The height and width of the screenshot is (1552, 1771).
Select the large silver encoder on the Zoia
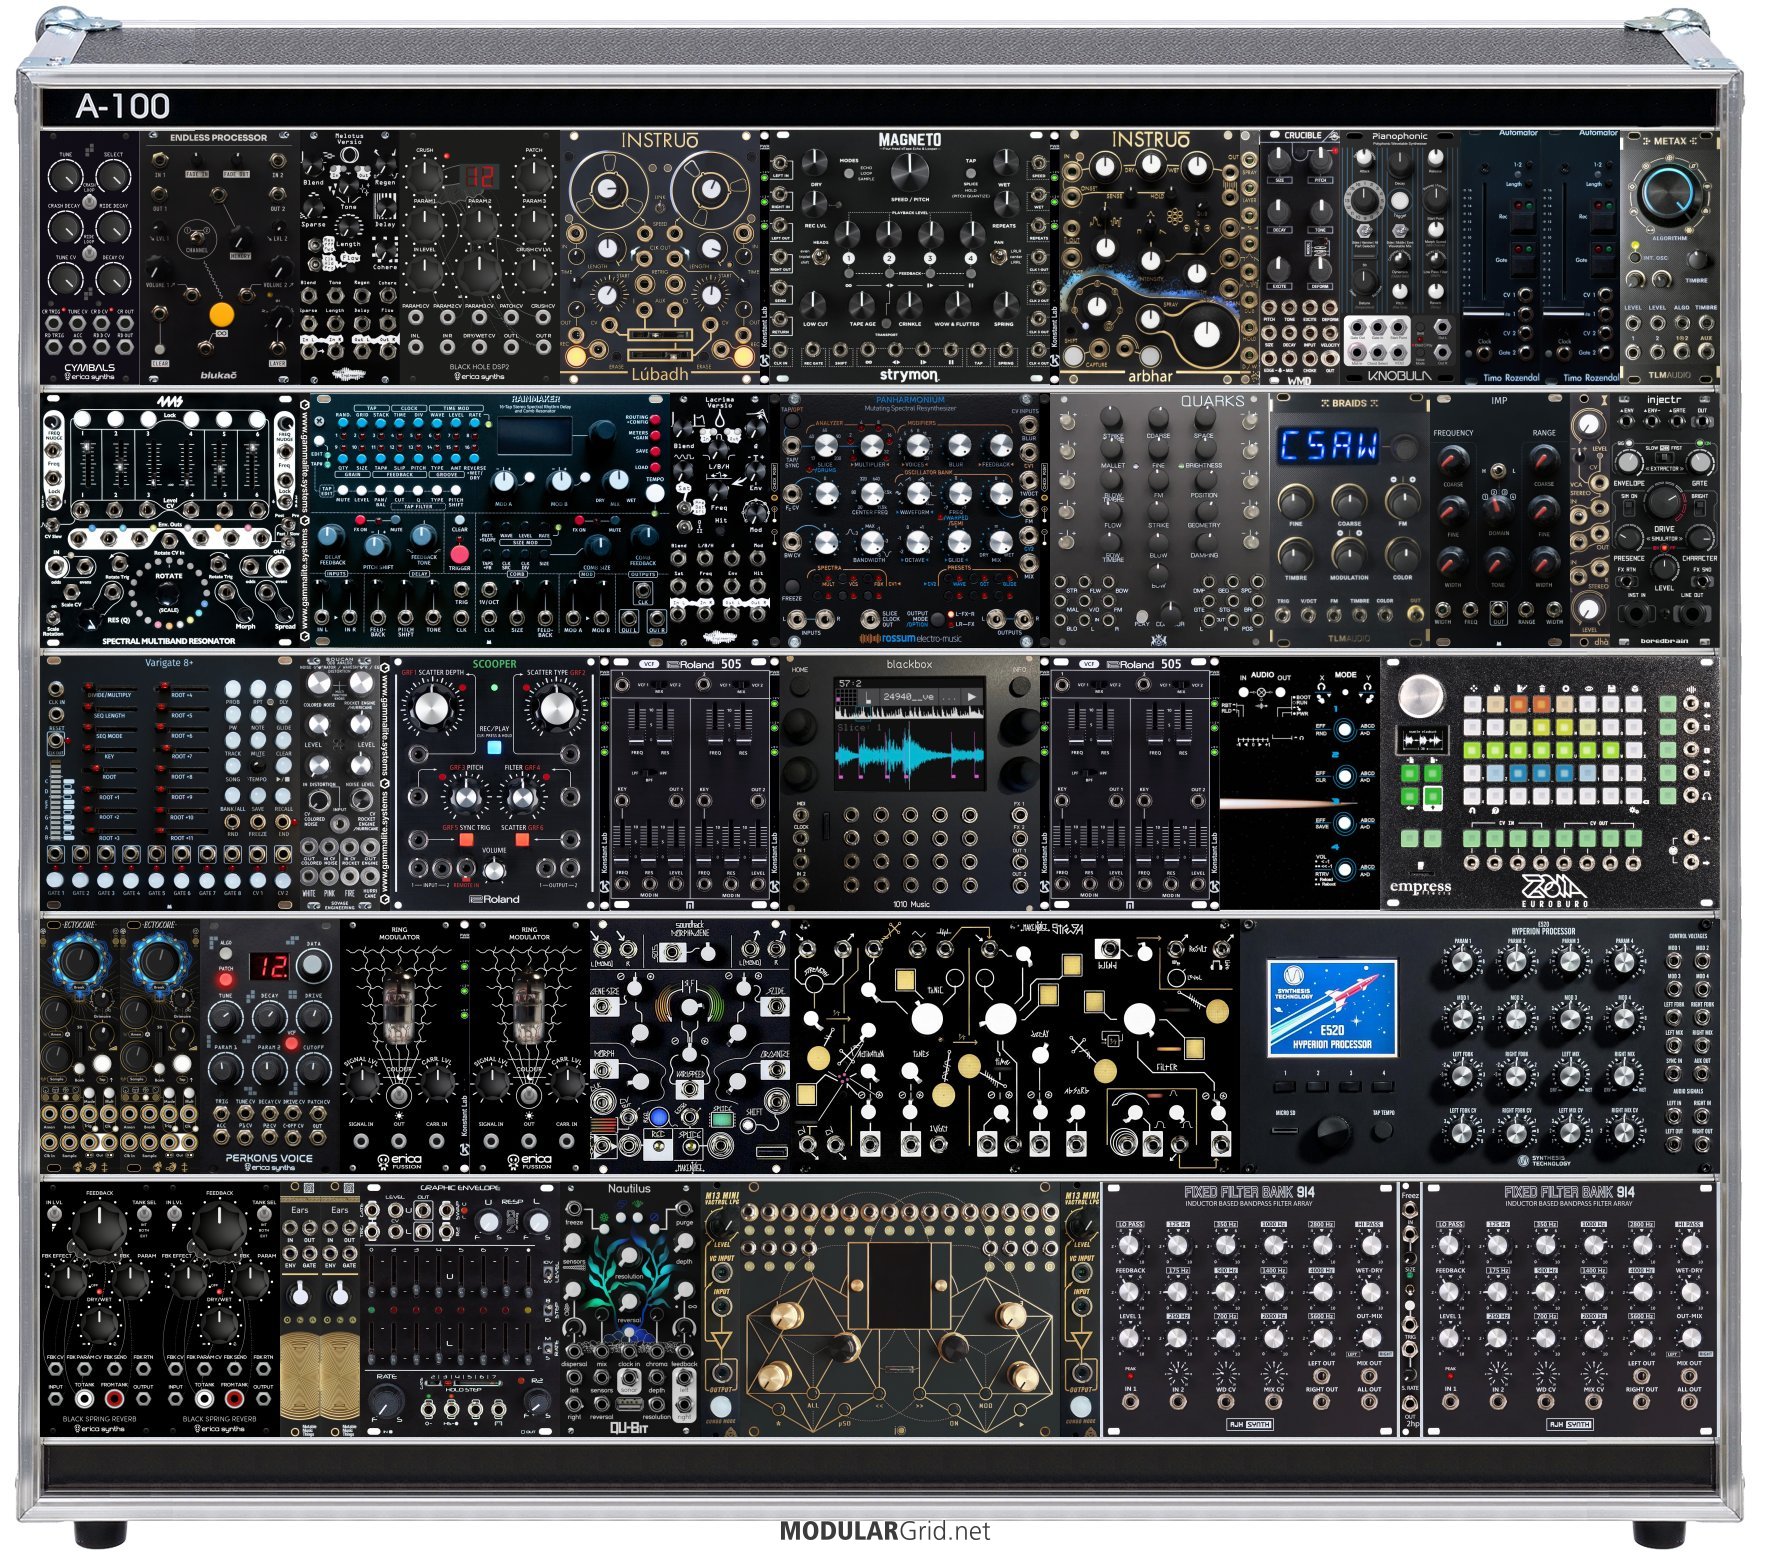click(1421, 696)
